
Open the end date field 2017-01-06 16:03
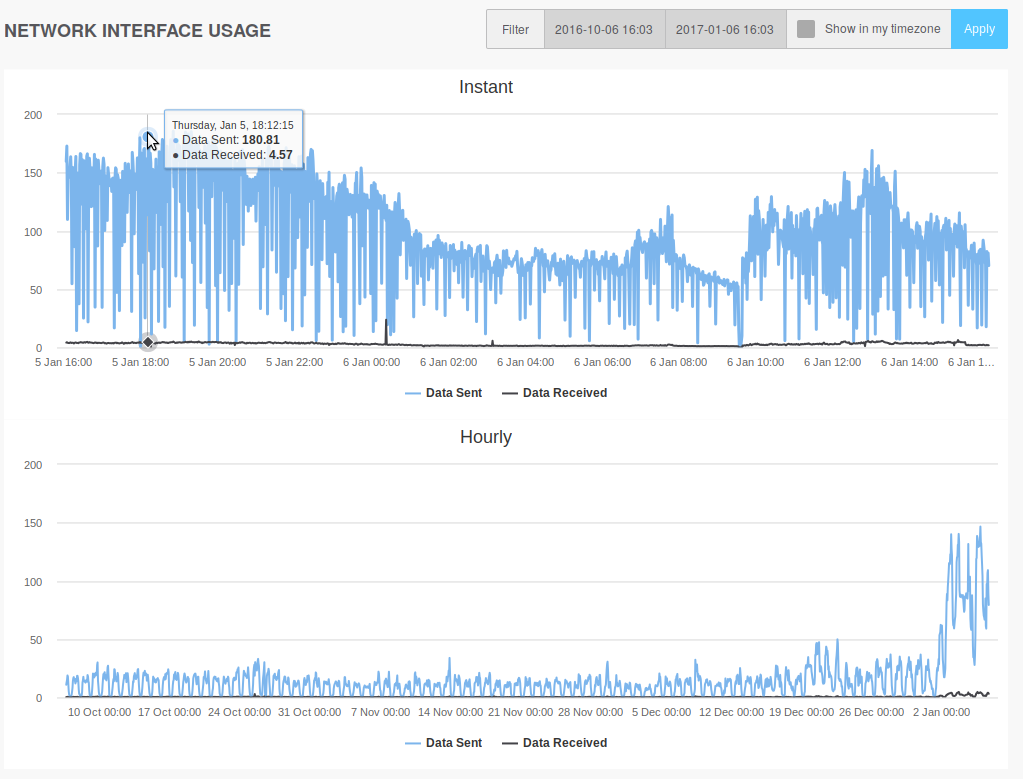click(x=725, y=29)
